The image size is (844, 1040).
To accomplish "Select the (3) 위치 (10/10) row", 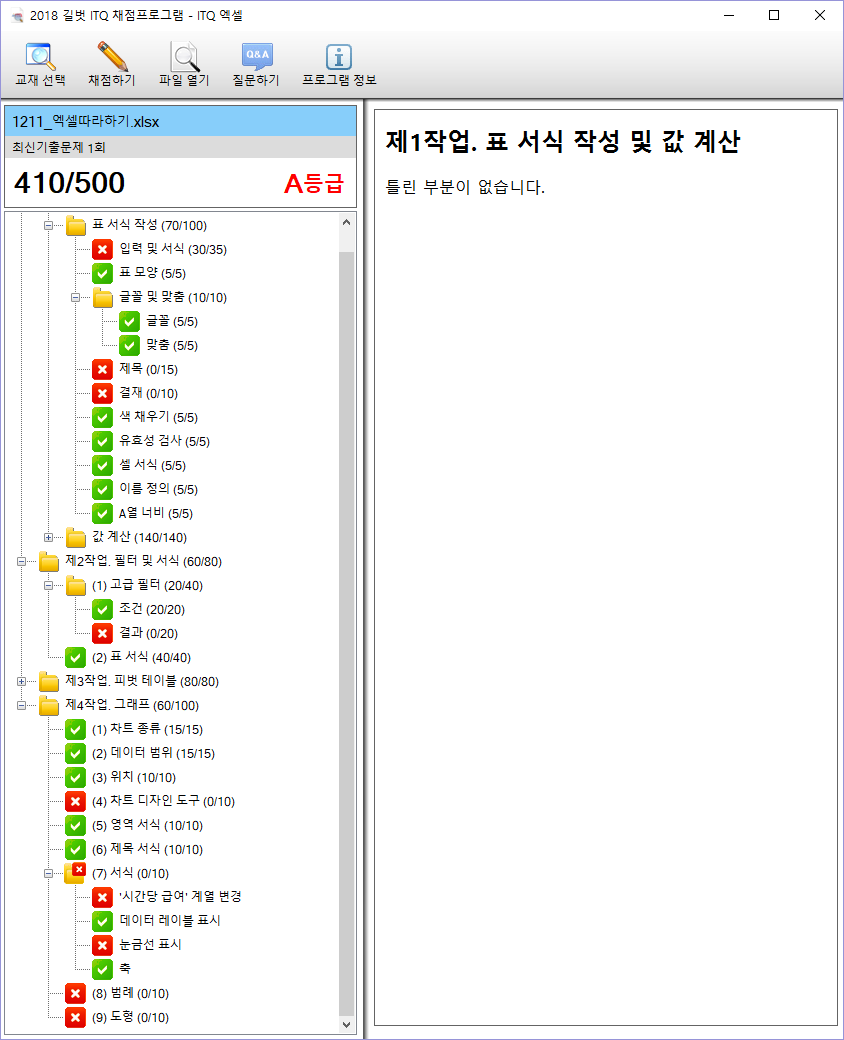I will click(134, 777).
